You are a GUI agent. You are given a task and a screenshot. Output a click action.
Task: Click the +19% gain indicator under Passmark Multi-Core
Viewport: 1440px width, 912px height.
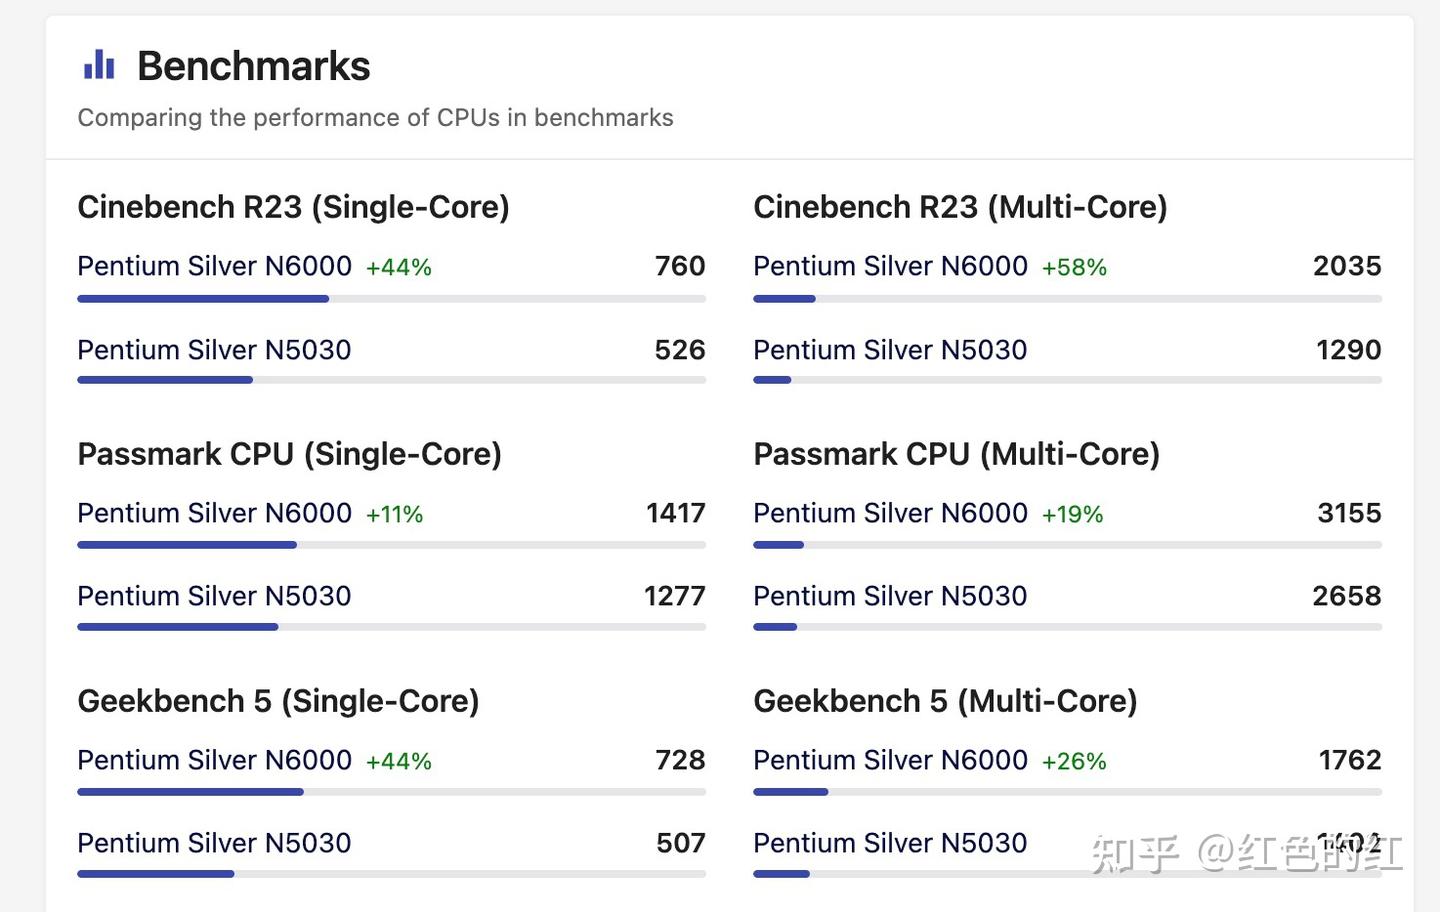coord(1070,514)
